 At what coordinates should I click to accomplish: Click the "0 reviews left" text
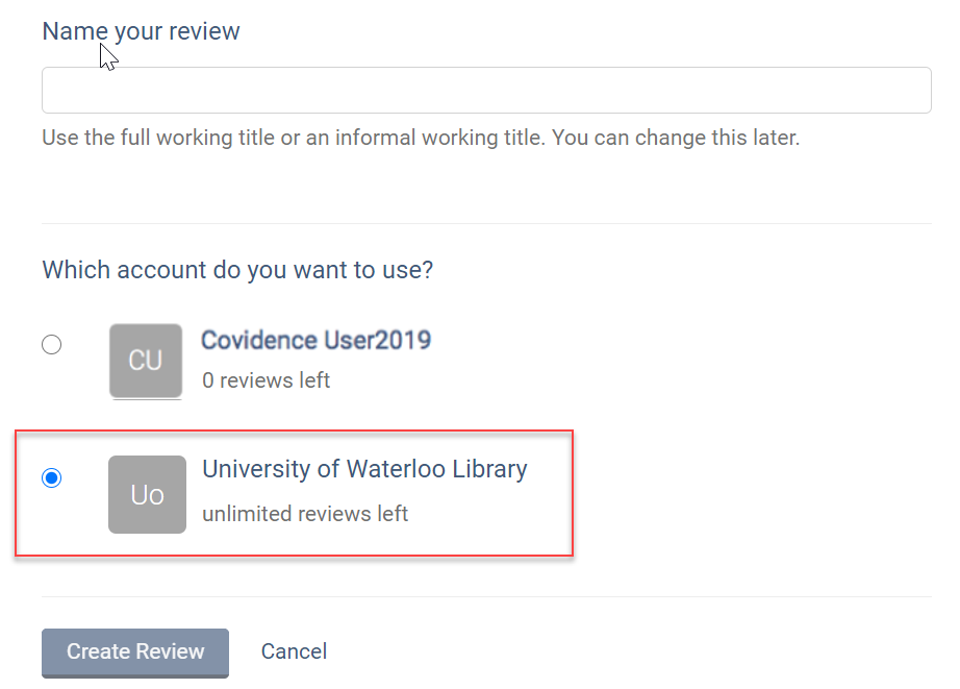(266, 381)
